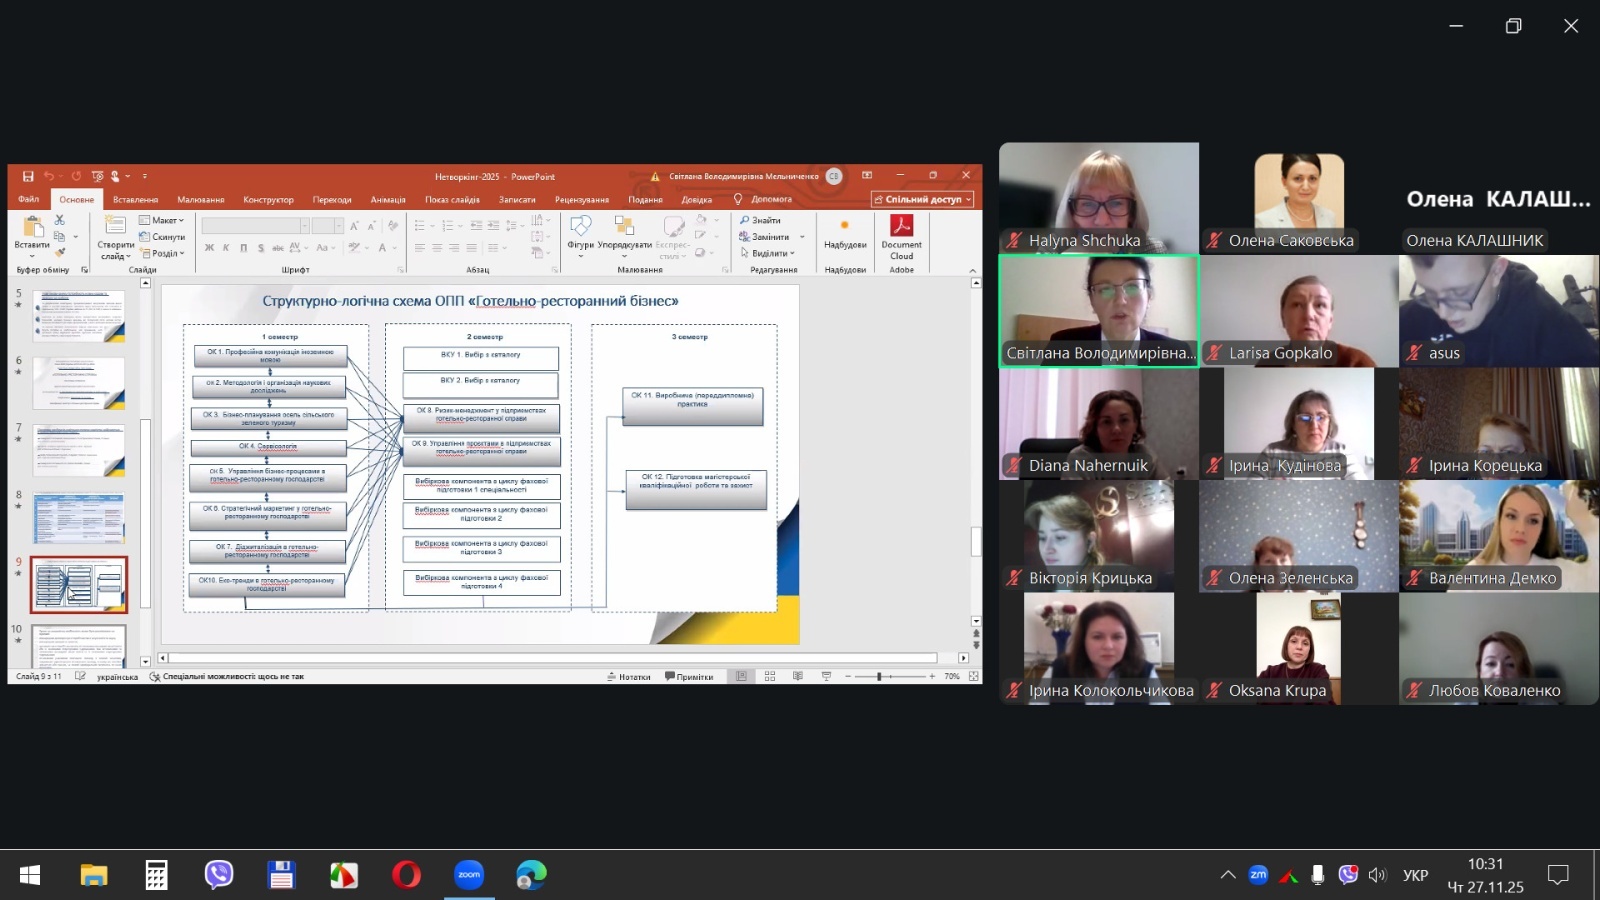Image resolution: width=1600 pixels, height=900 pixels.
Task: Select the slide 8 thumbnail
Action: [x=79, y=518]
